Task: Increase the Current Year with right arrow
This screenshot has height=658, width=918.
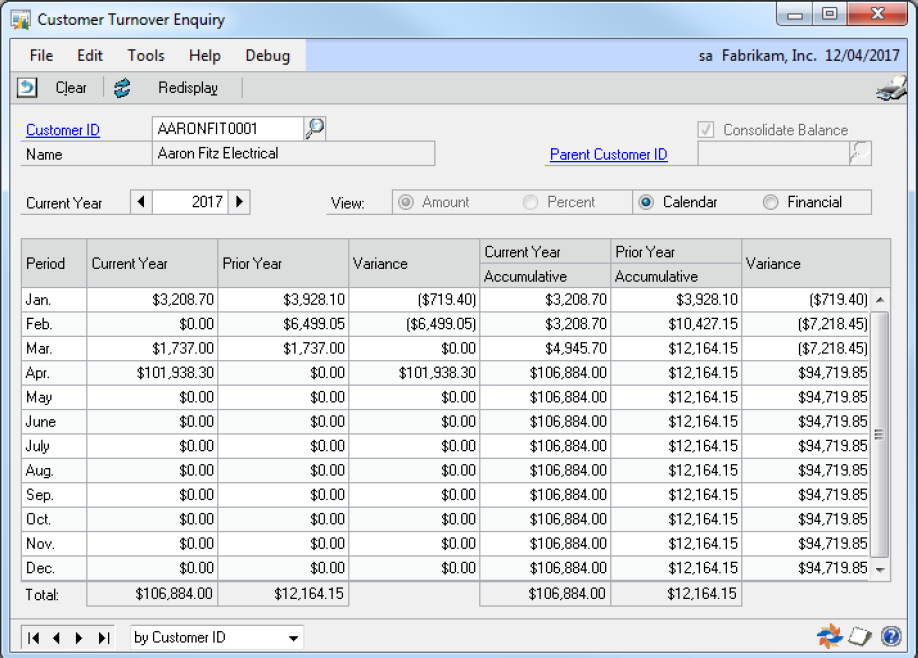Action: pyautogui.click(x=239, y=202)
